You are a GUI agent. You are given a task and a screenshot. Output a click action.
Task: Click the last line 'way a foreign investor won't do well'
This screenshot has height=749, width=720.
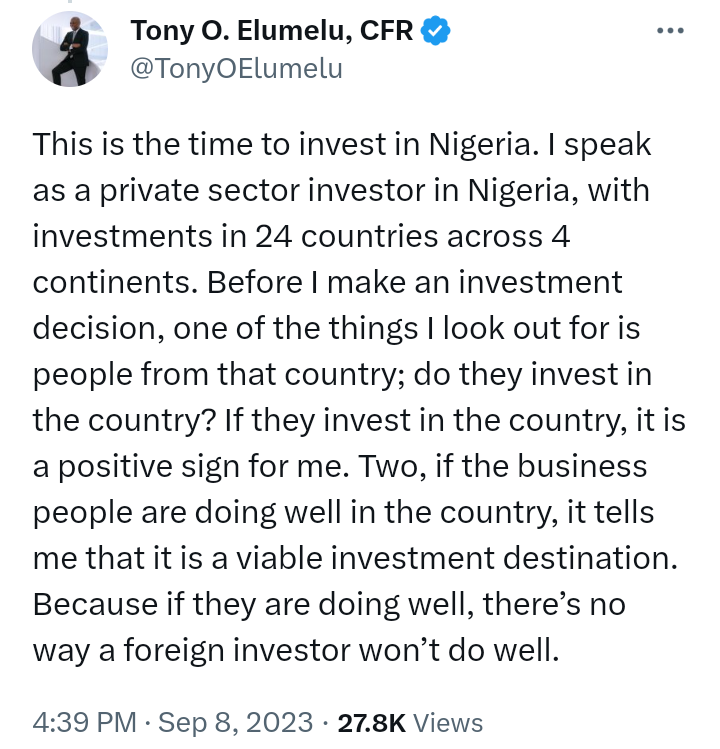tap(296, 651)
